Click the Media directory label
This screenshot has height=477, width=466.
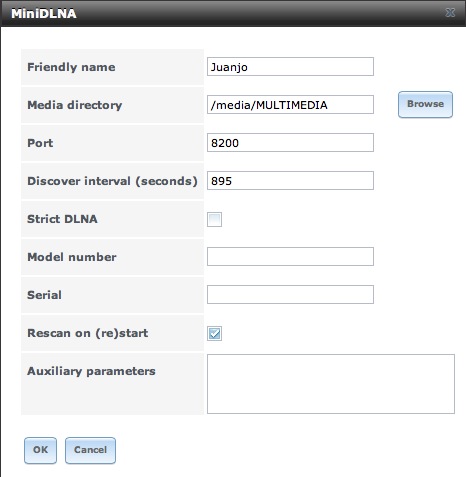coord(75,105)
